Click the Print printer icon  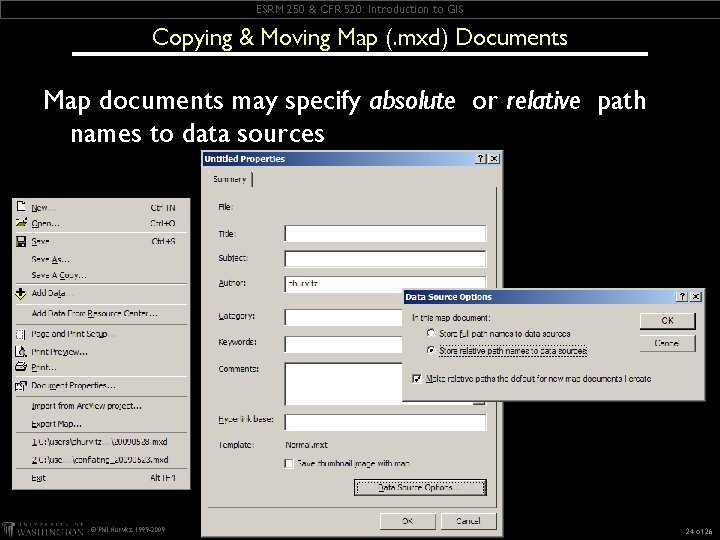pos(21,367)
